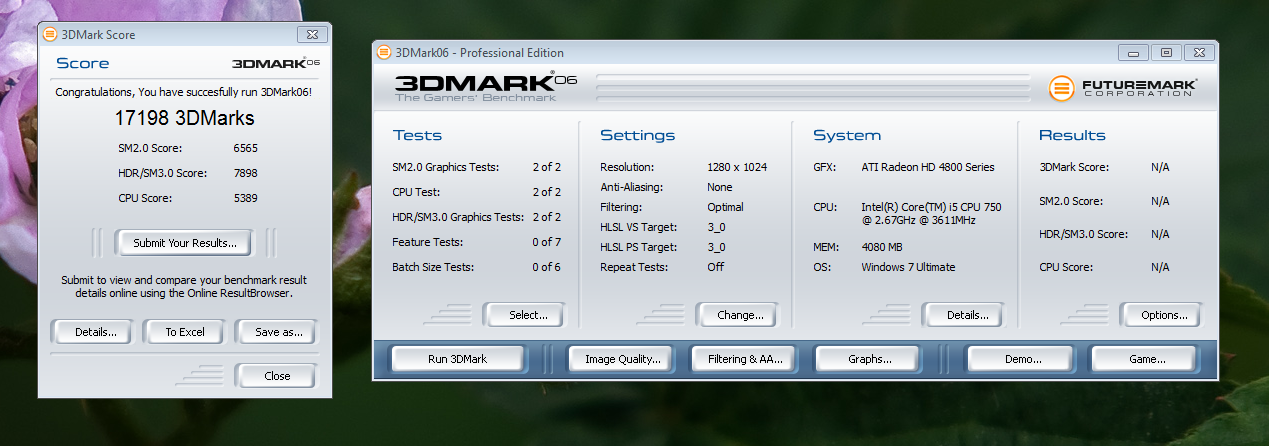
Task: Open the Graphs... tool
Action: 869,359
